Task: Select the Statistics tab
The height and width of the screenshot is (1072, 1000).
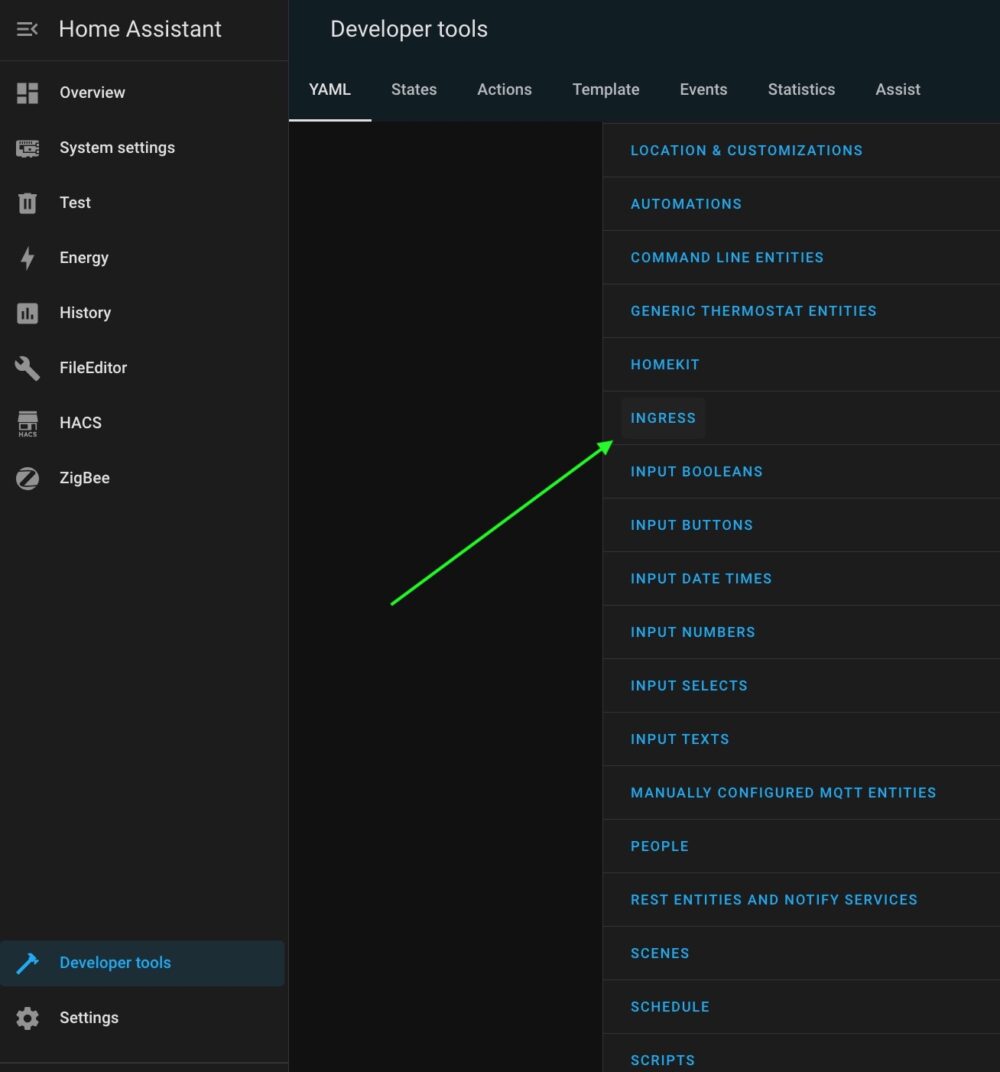Action: [x=800, y=89]
